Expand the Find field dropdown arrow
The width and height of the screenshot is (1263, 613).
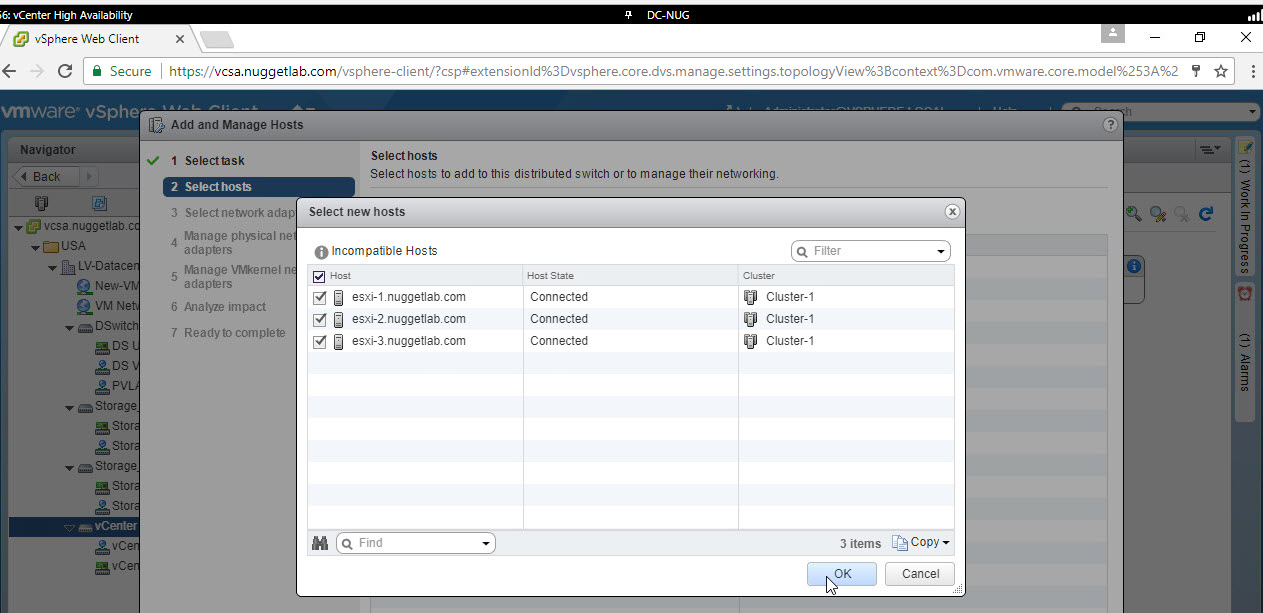pos(485,543)
